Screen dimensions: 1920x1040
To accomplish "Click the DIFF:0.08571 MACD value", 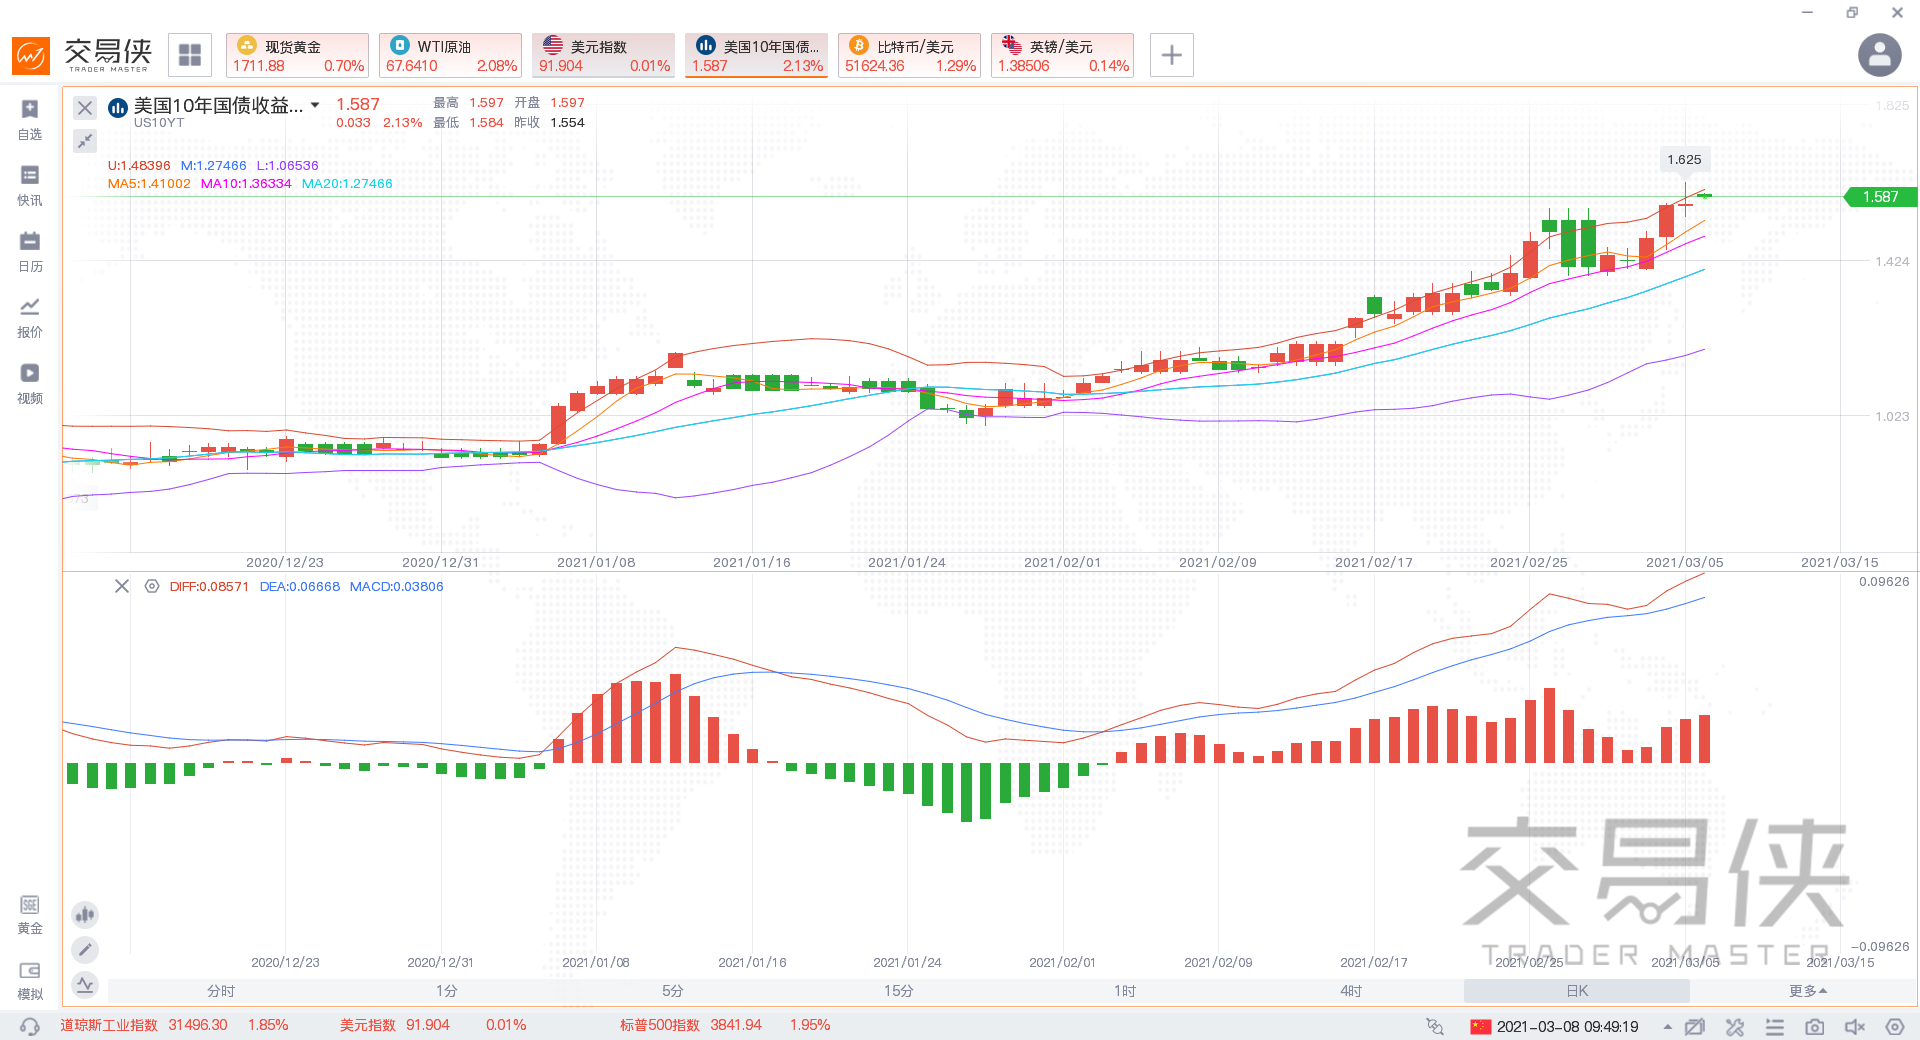I will tap(209, 587).
